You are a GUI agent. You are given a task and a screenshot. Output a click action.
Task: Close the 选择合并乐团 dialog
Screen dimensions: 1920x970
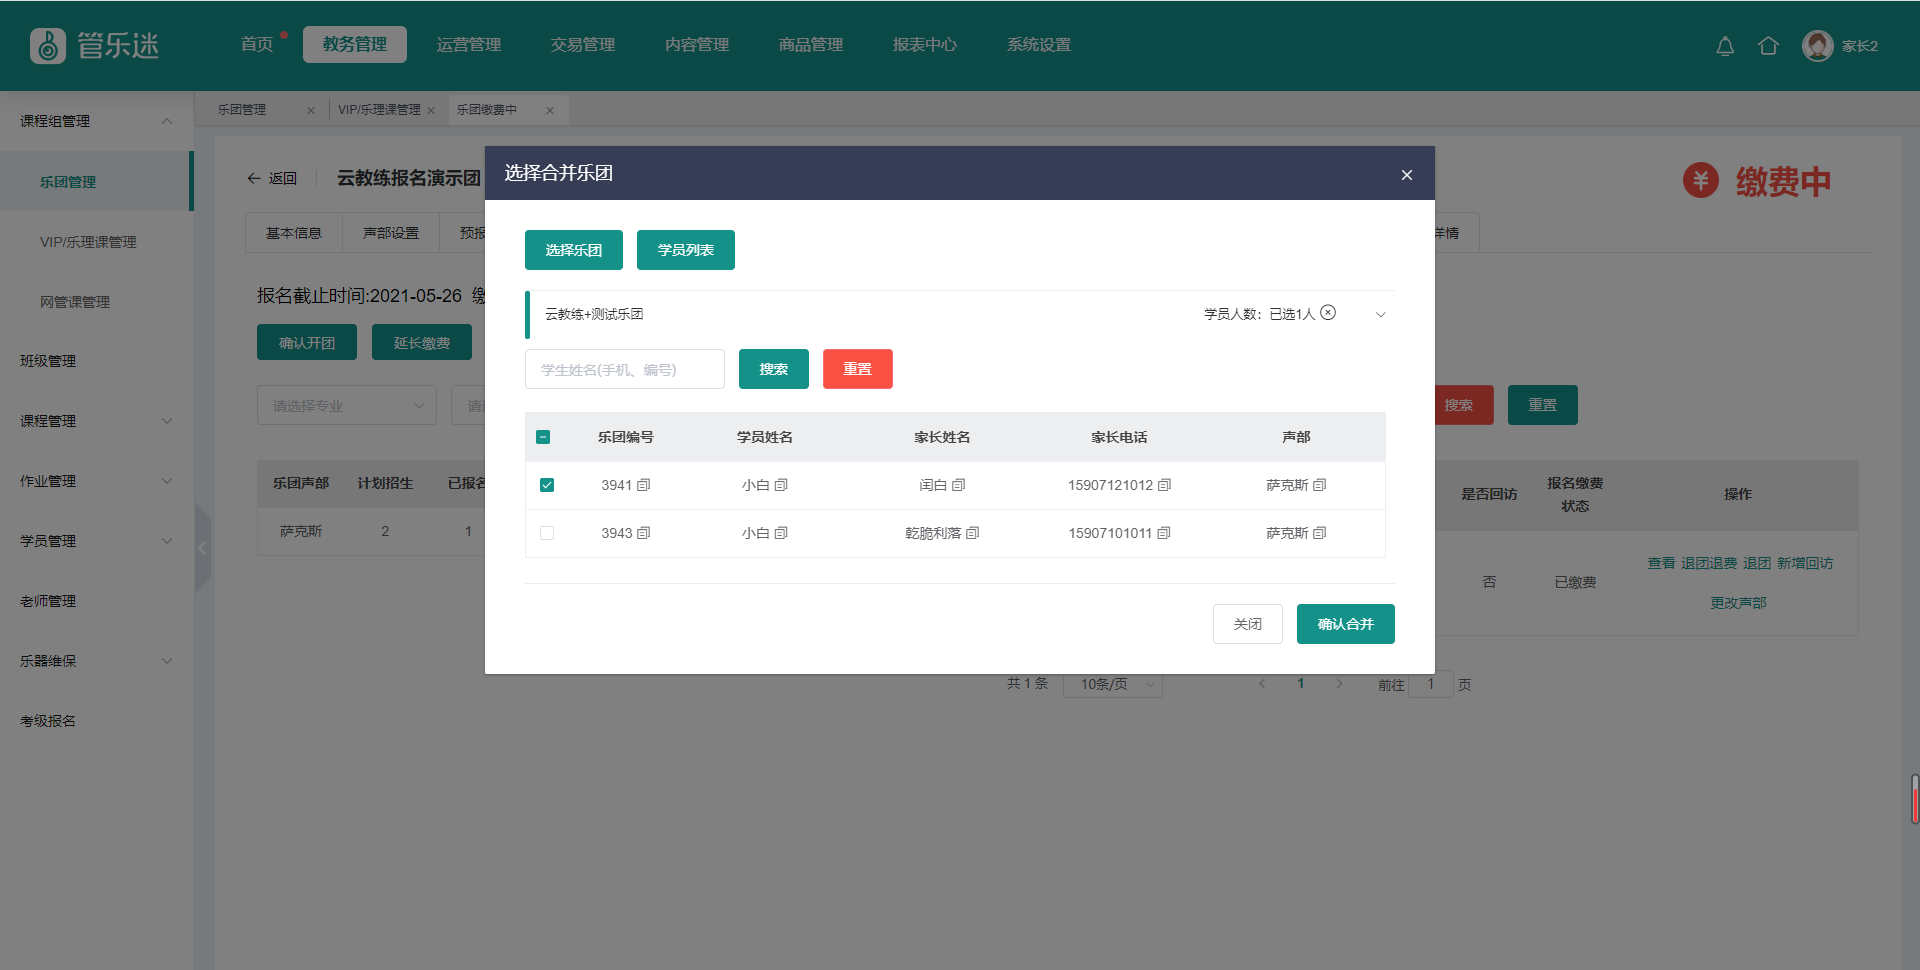[1406, 175]
